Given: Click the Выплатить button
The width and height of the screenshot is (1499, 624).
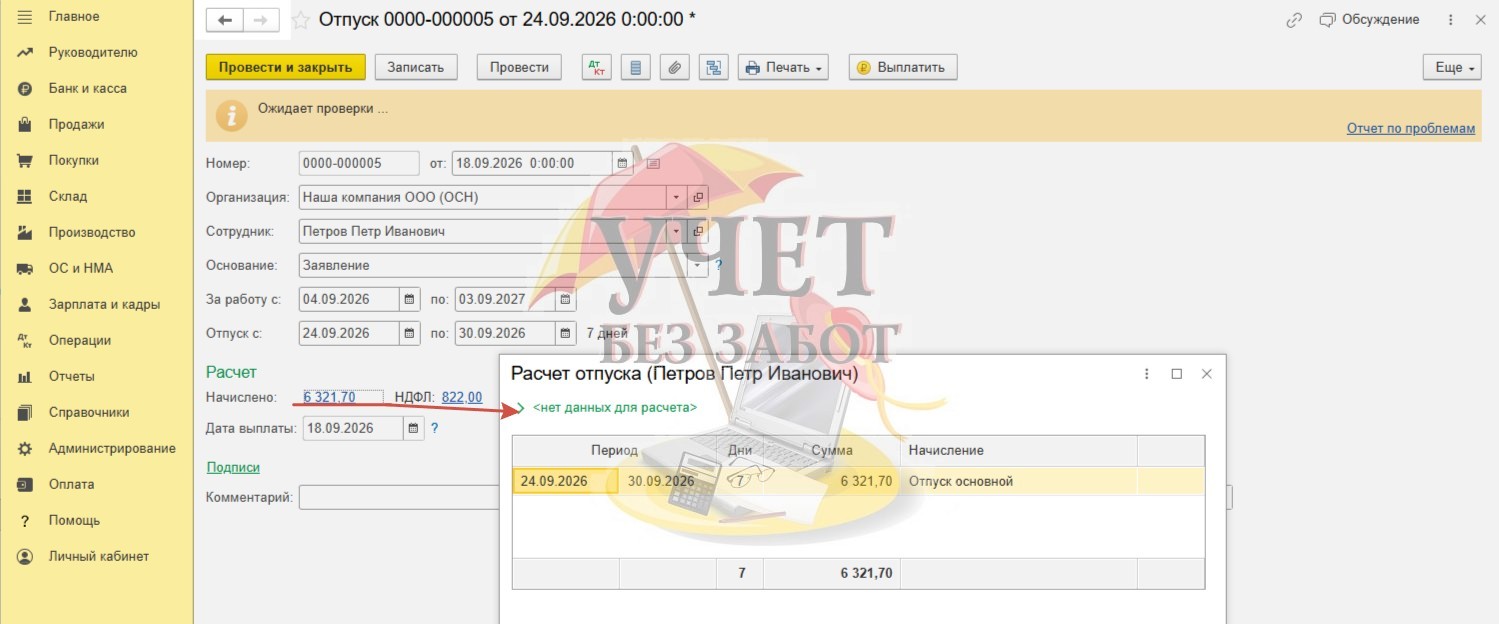Looking at the screenshot, I should point(903,67).
